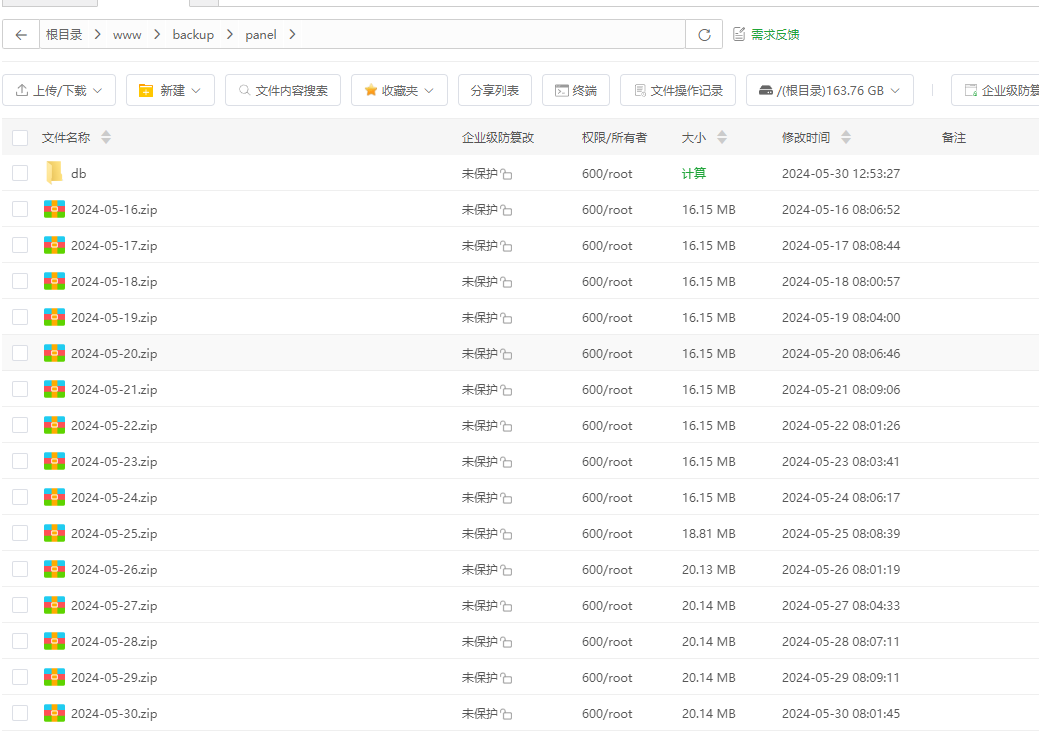Open 文件操作记录 operation log
1039x753 pixels.
click(678, 90)
